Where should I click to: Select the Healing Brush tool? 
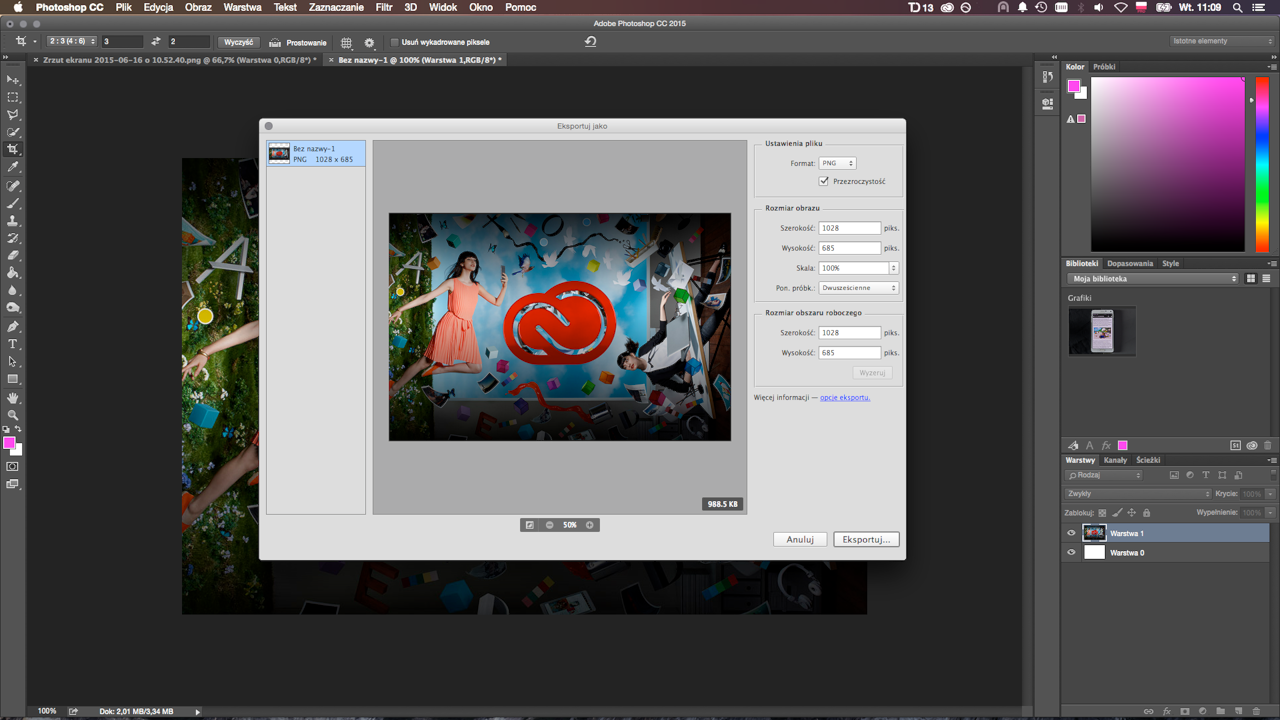tap(13, 186)
